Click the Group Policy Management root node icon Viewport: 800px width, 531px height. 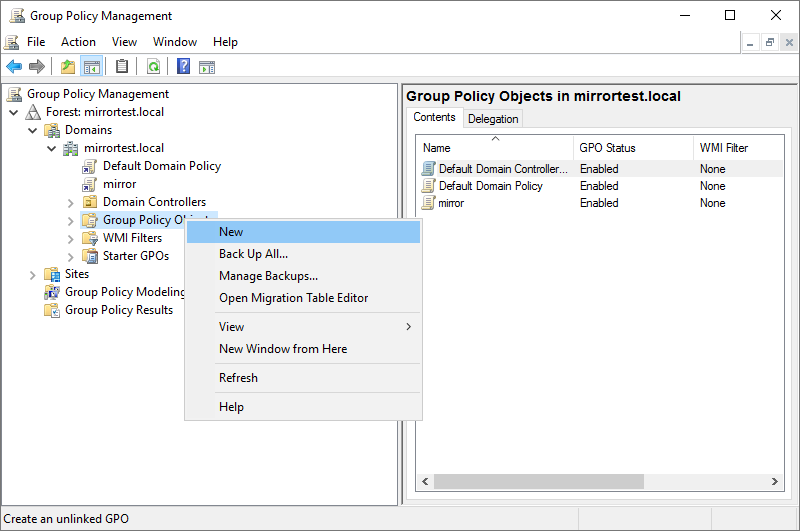pyautogui.click(x=14, y=94)
